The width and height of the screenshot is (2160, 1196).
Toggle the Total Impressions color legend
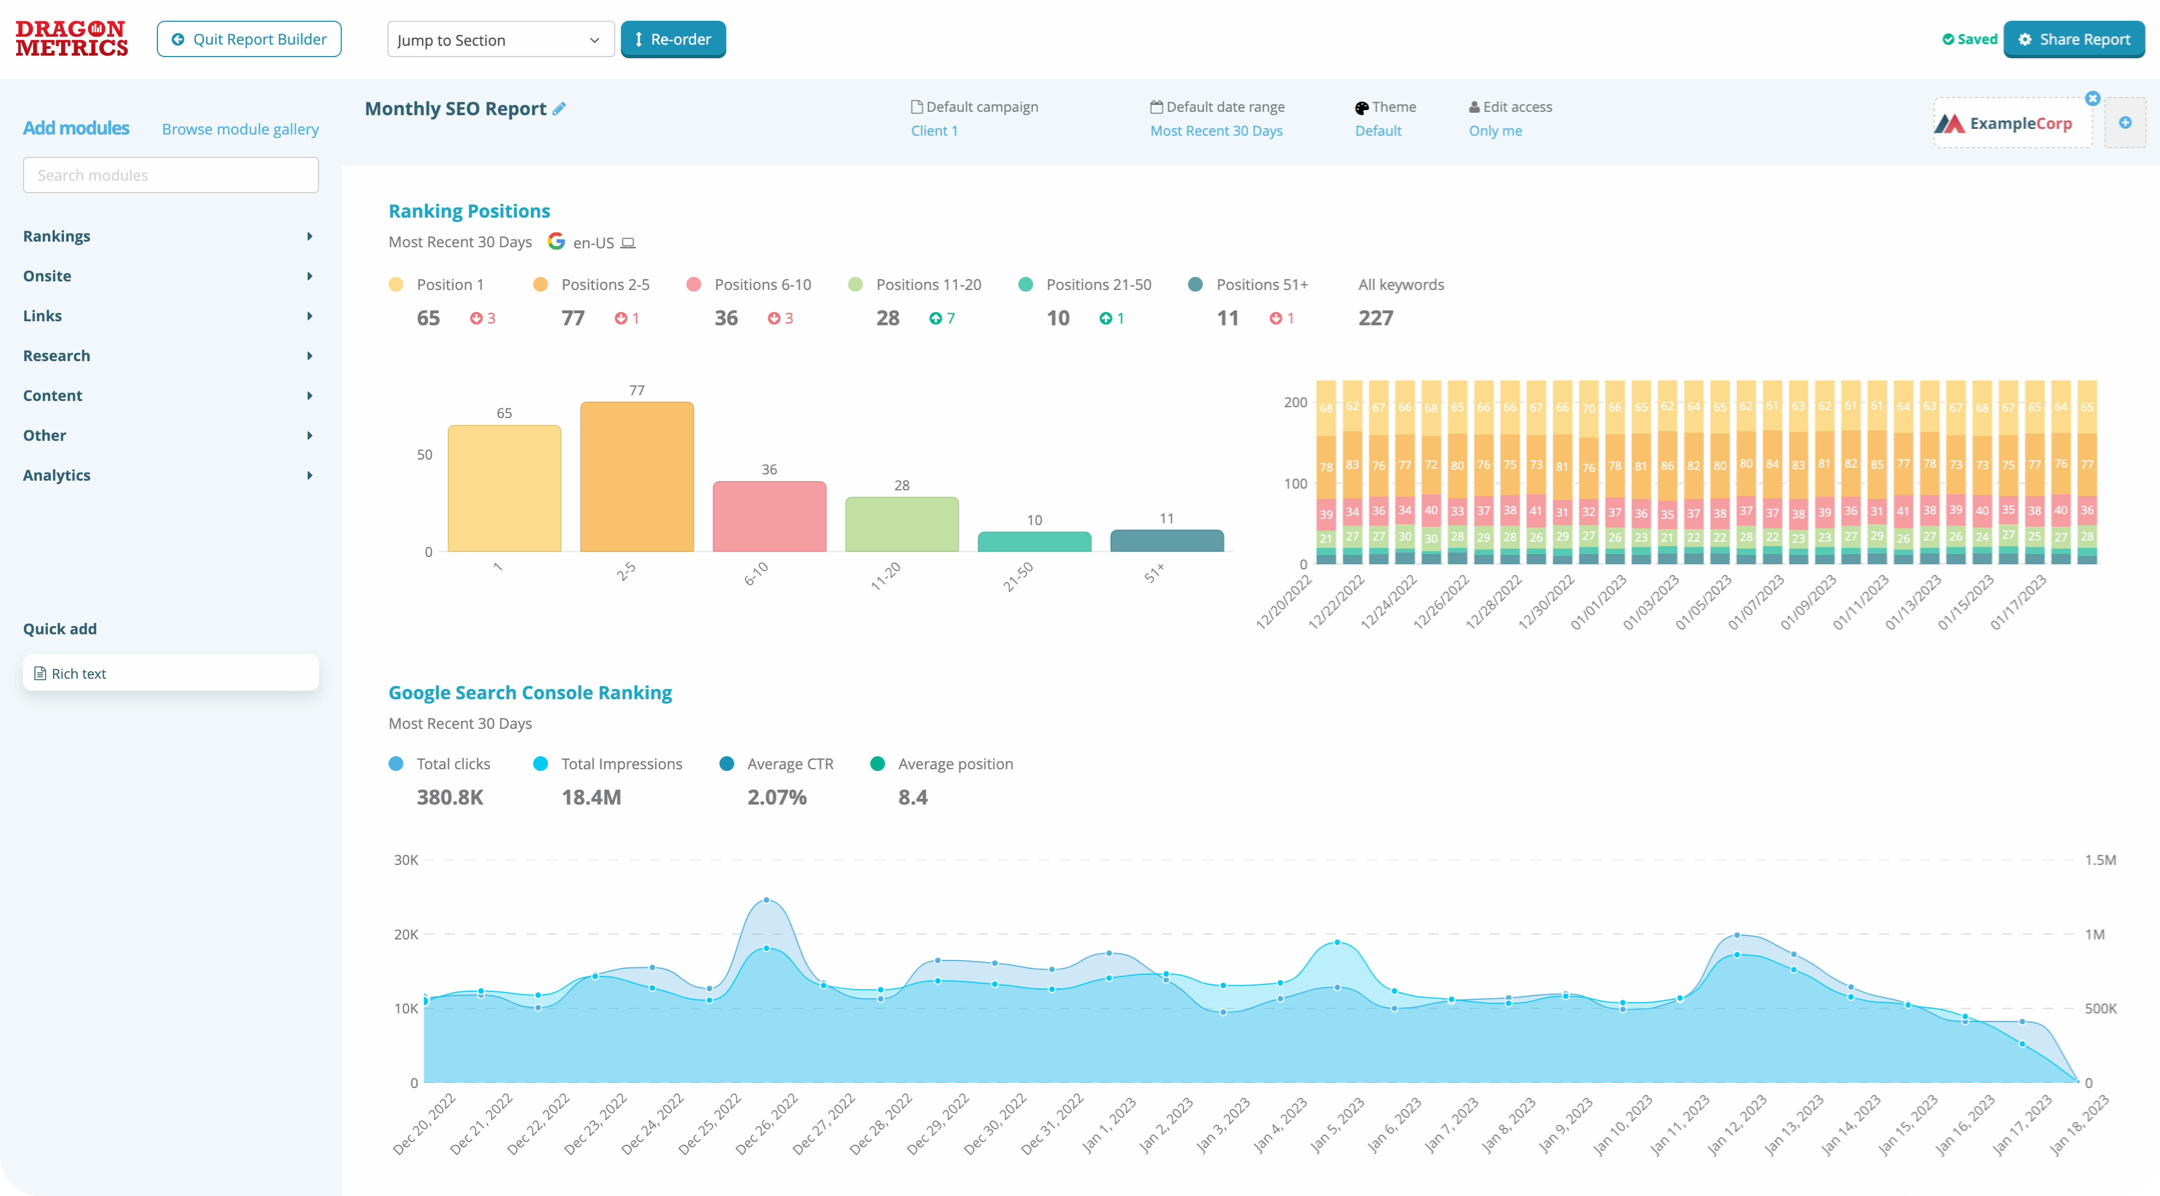[541, 764]
